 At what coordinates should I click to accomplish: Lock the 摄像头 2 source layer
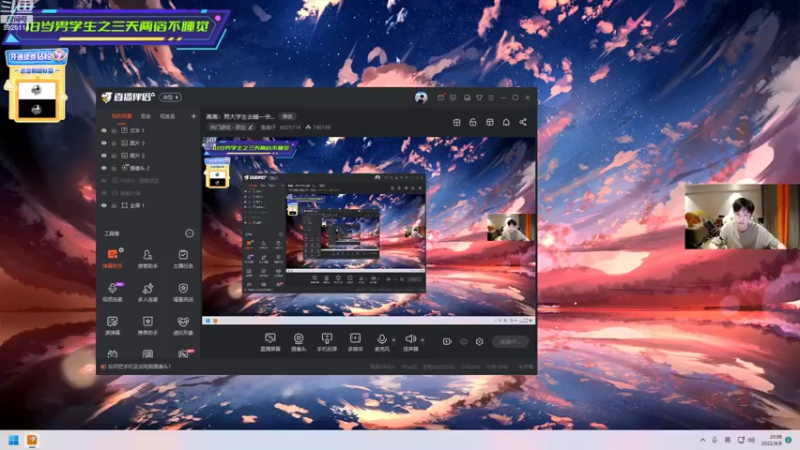[x=114, y=168]
